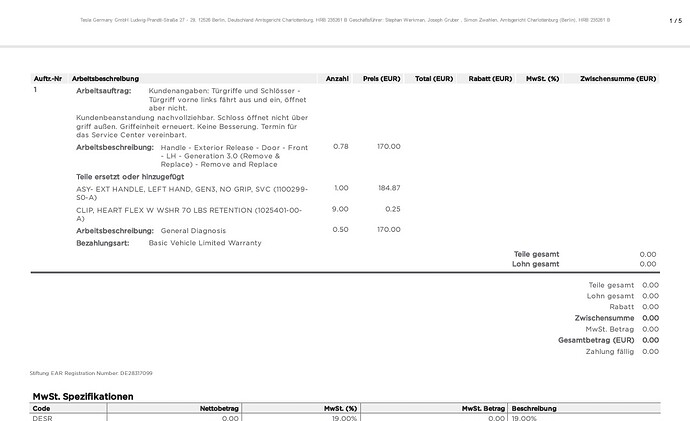This screenshot has width=690, height=421.
Task: Click the 0.00 value beside summary Rabatt
Action: [650, 307]
